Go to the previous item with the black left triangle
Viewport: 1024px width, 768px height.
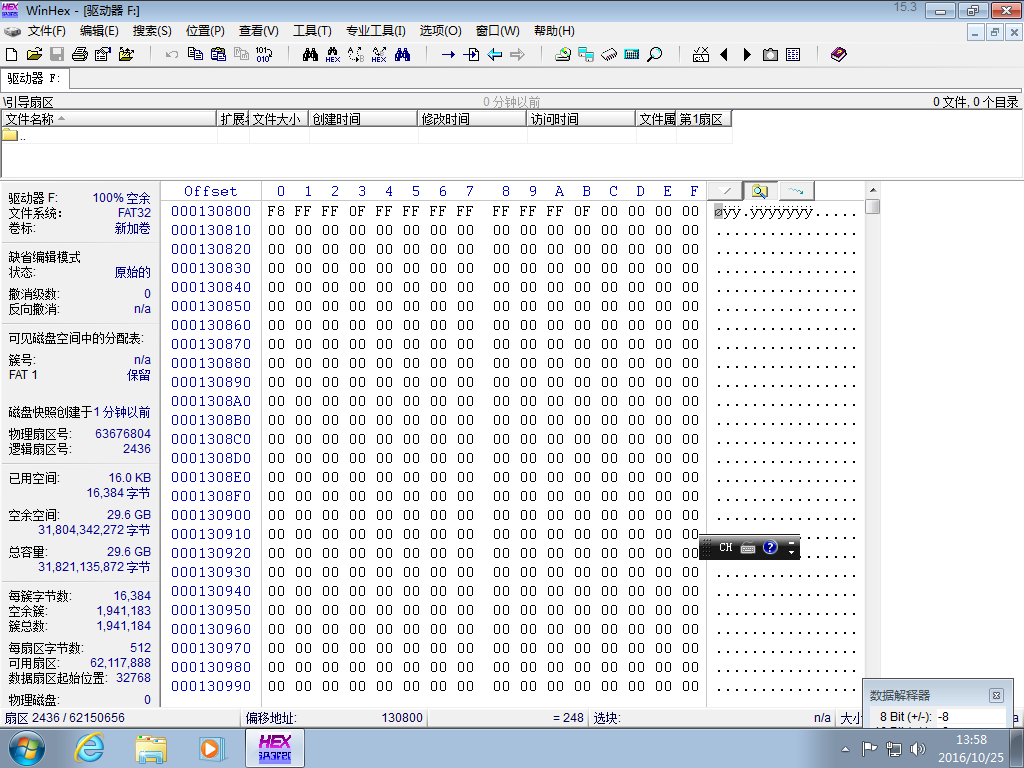pos(724,55)
